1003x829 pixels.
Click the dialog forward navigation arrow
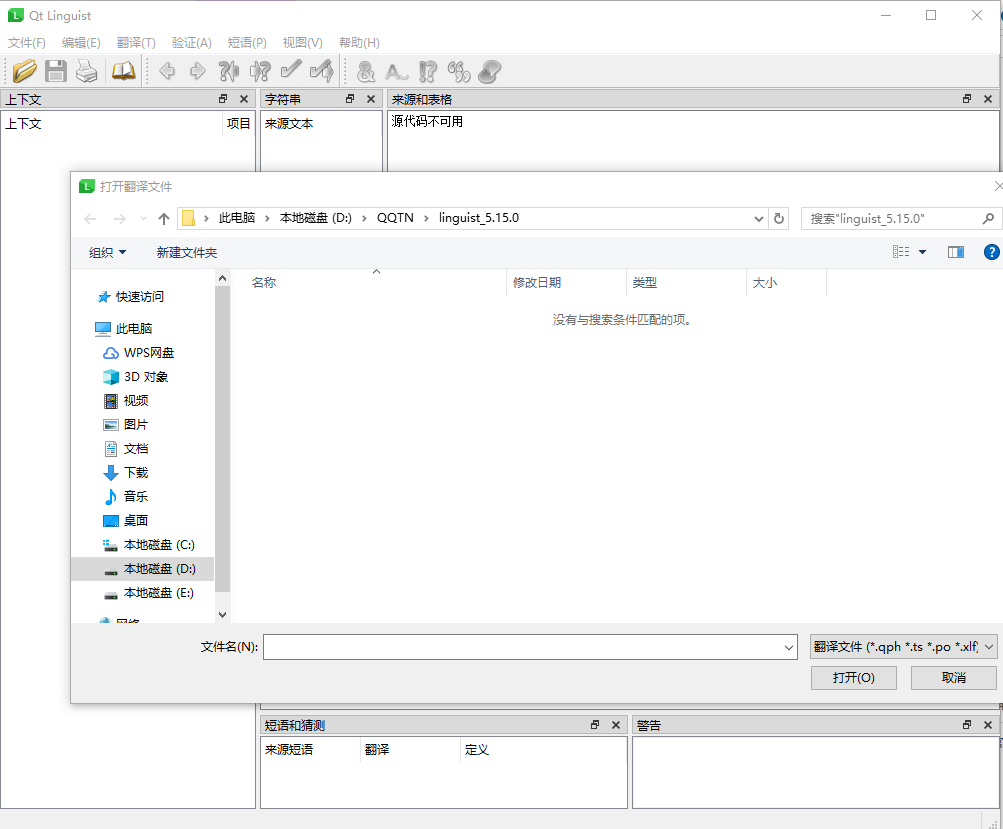pyautogui.click(x=120, y=219)
